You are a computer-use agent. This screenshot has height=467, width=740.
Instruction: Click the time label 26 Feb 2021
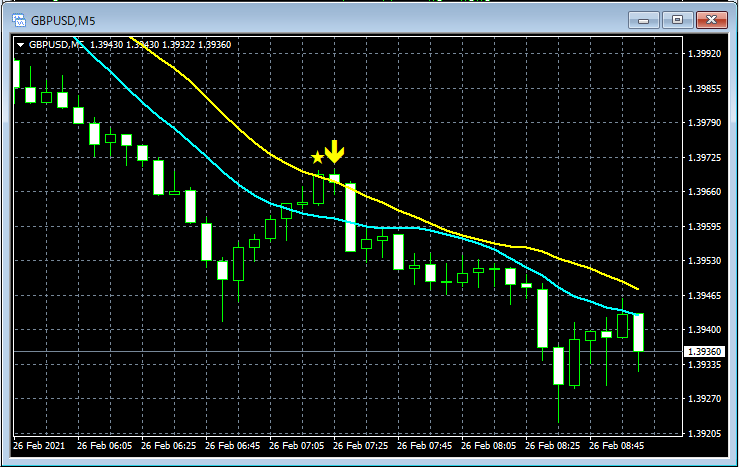pos(39,445)
